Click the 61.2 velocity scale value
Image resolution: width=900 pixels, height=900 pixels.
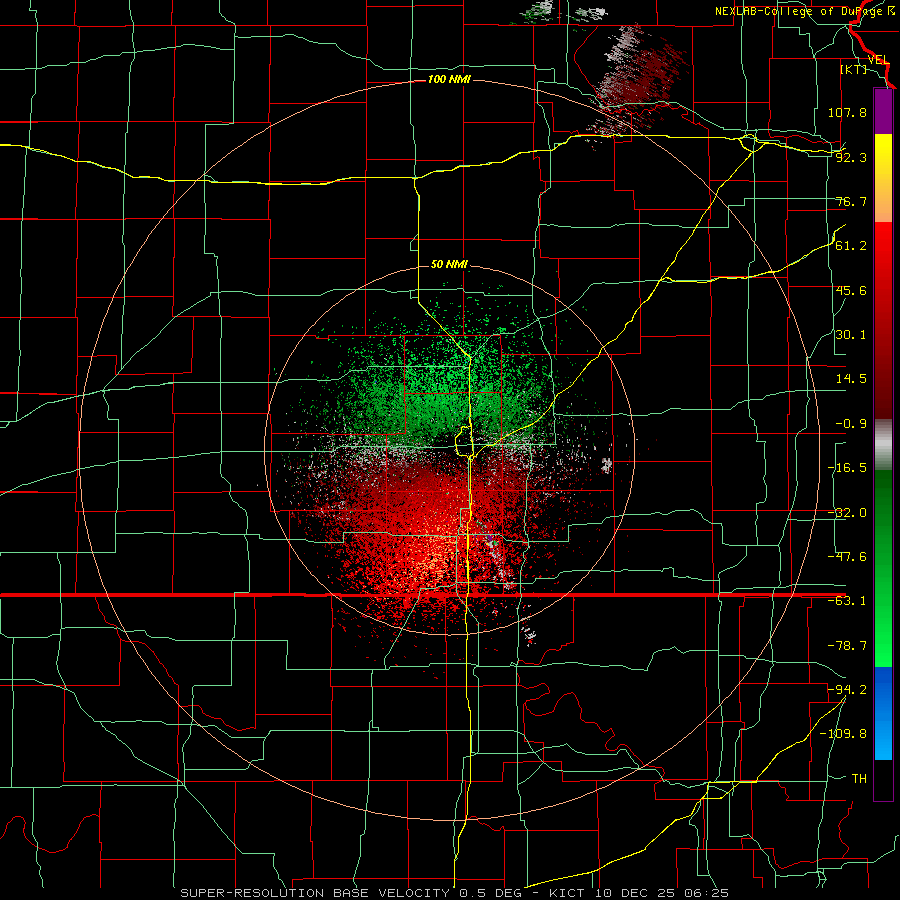(x=851, y=246)
